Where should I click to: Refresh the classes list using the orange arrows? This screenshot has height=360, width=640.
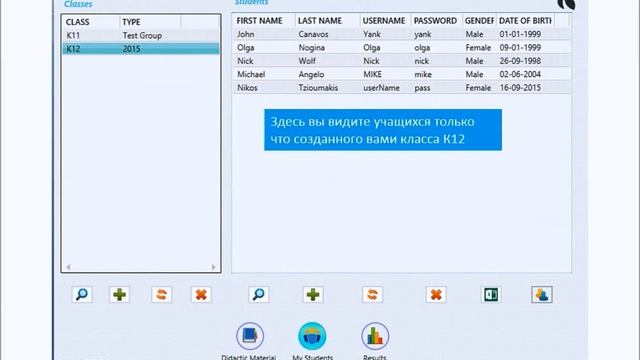161,294
